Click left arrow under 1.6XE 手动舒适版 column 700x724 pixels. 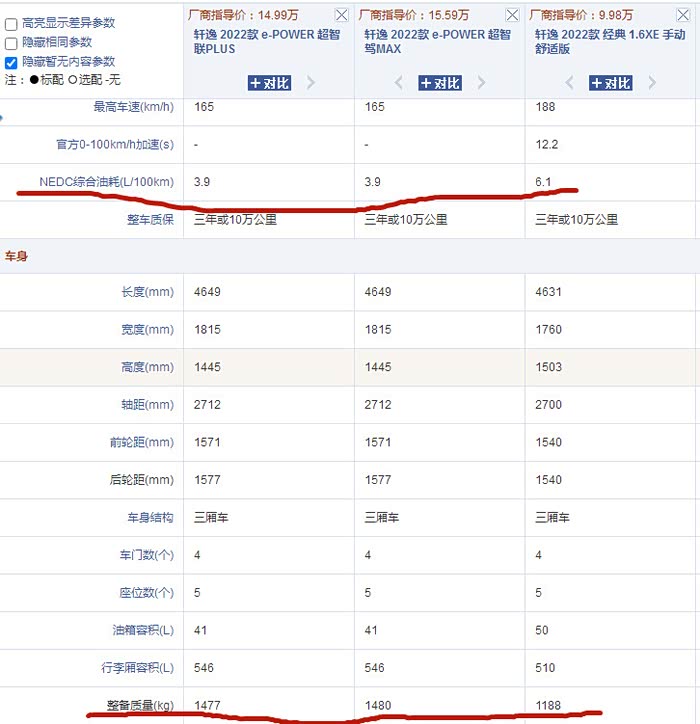(x=570, y=83)
